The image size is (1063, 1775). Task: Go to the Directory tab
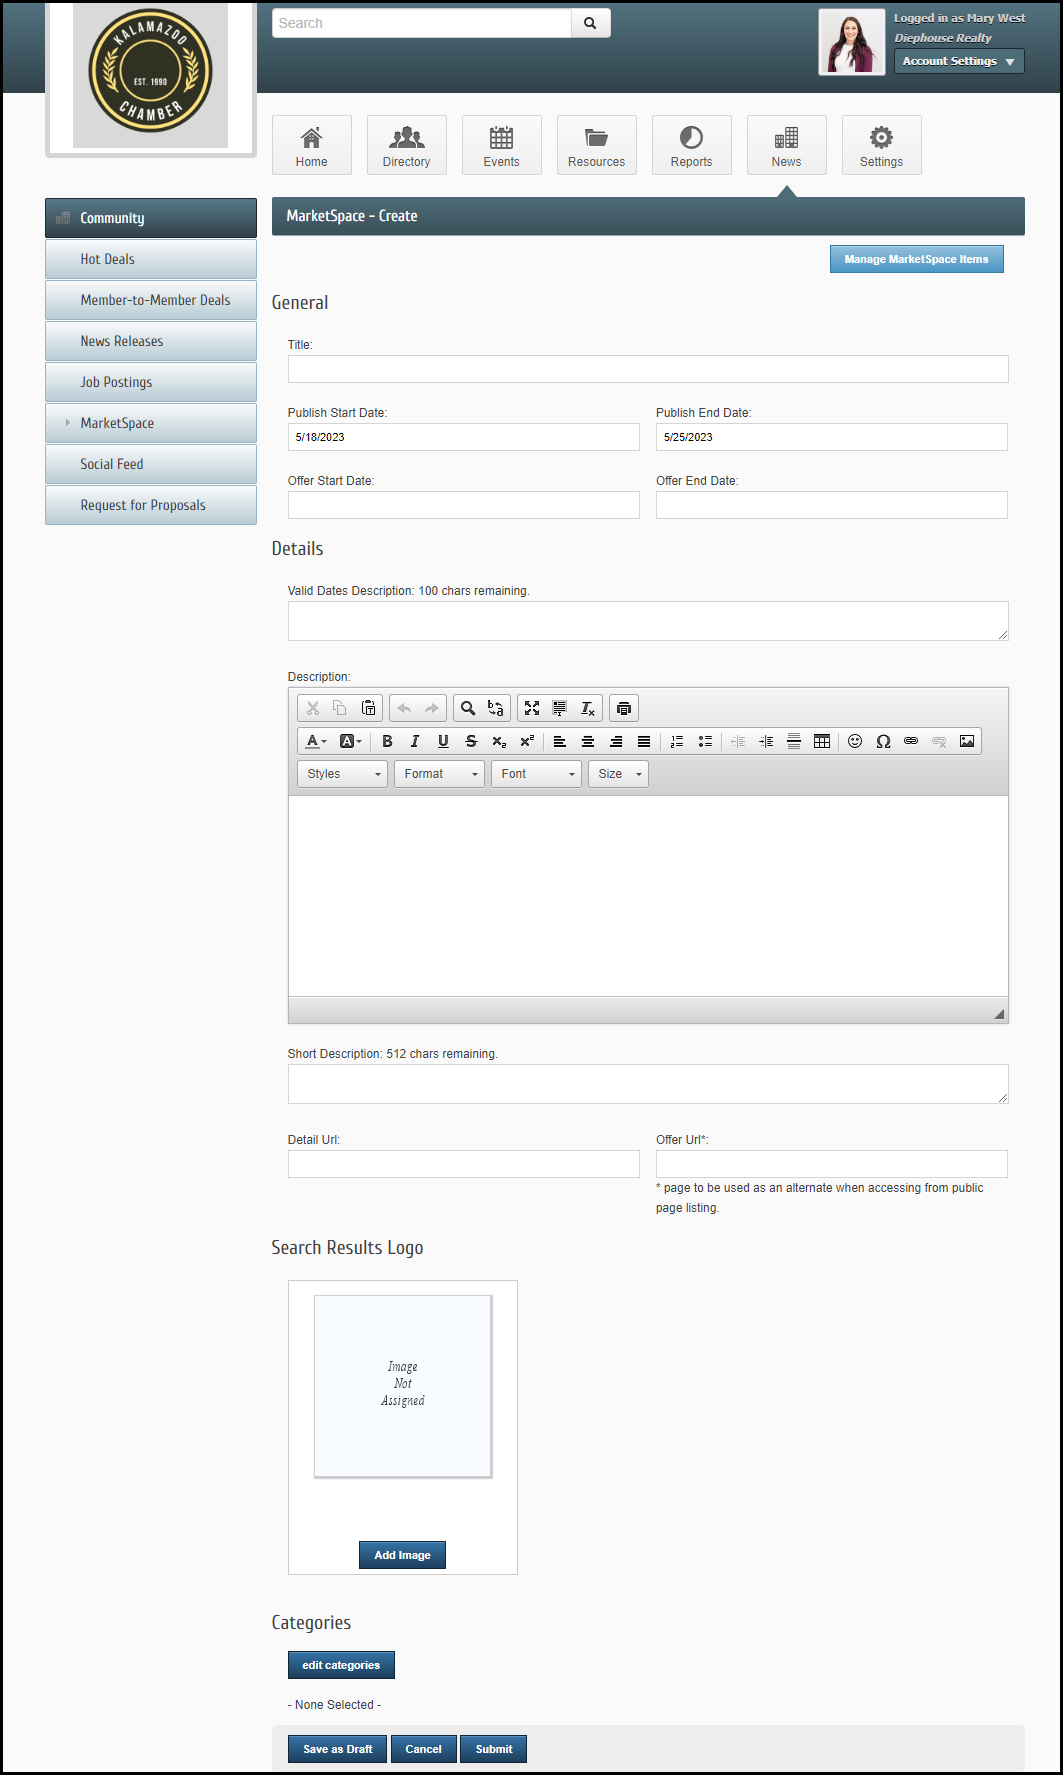coord(406,145)
